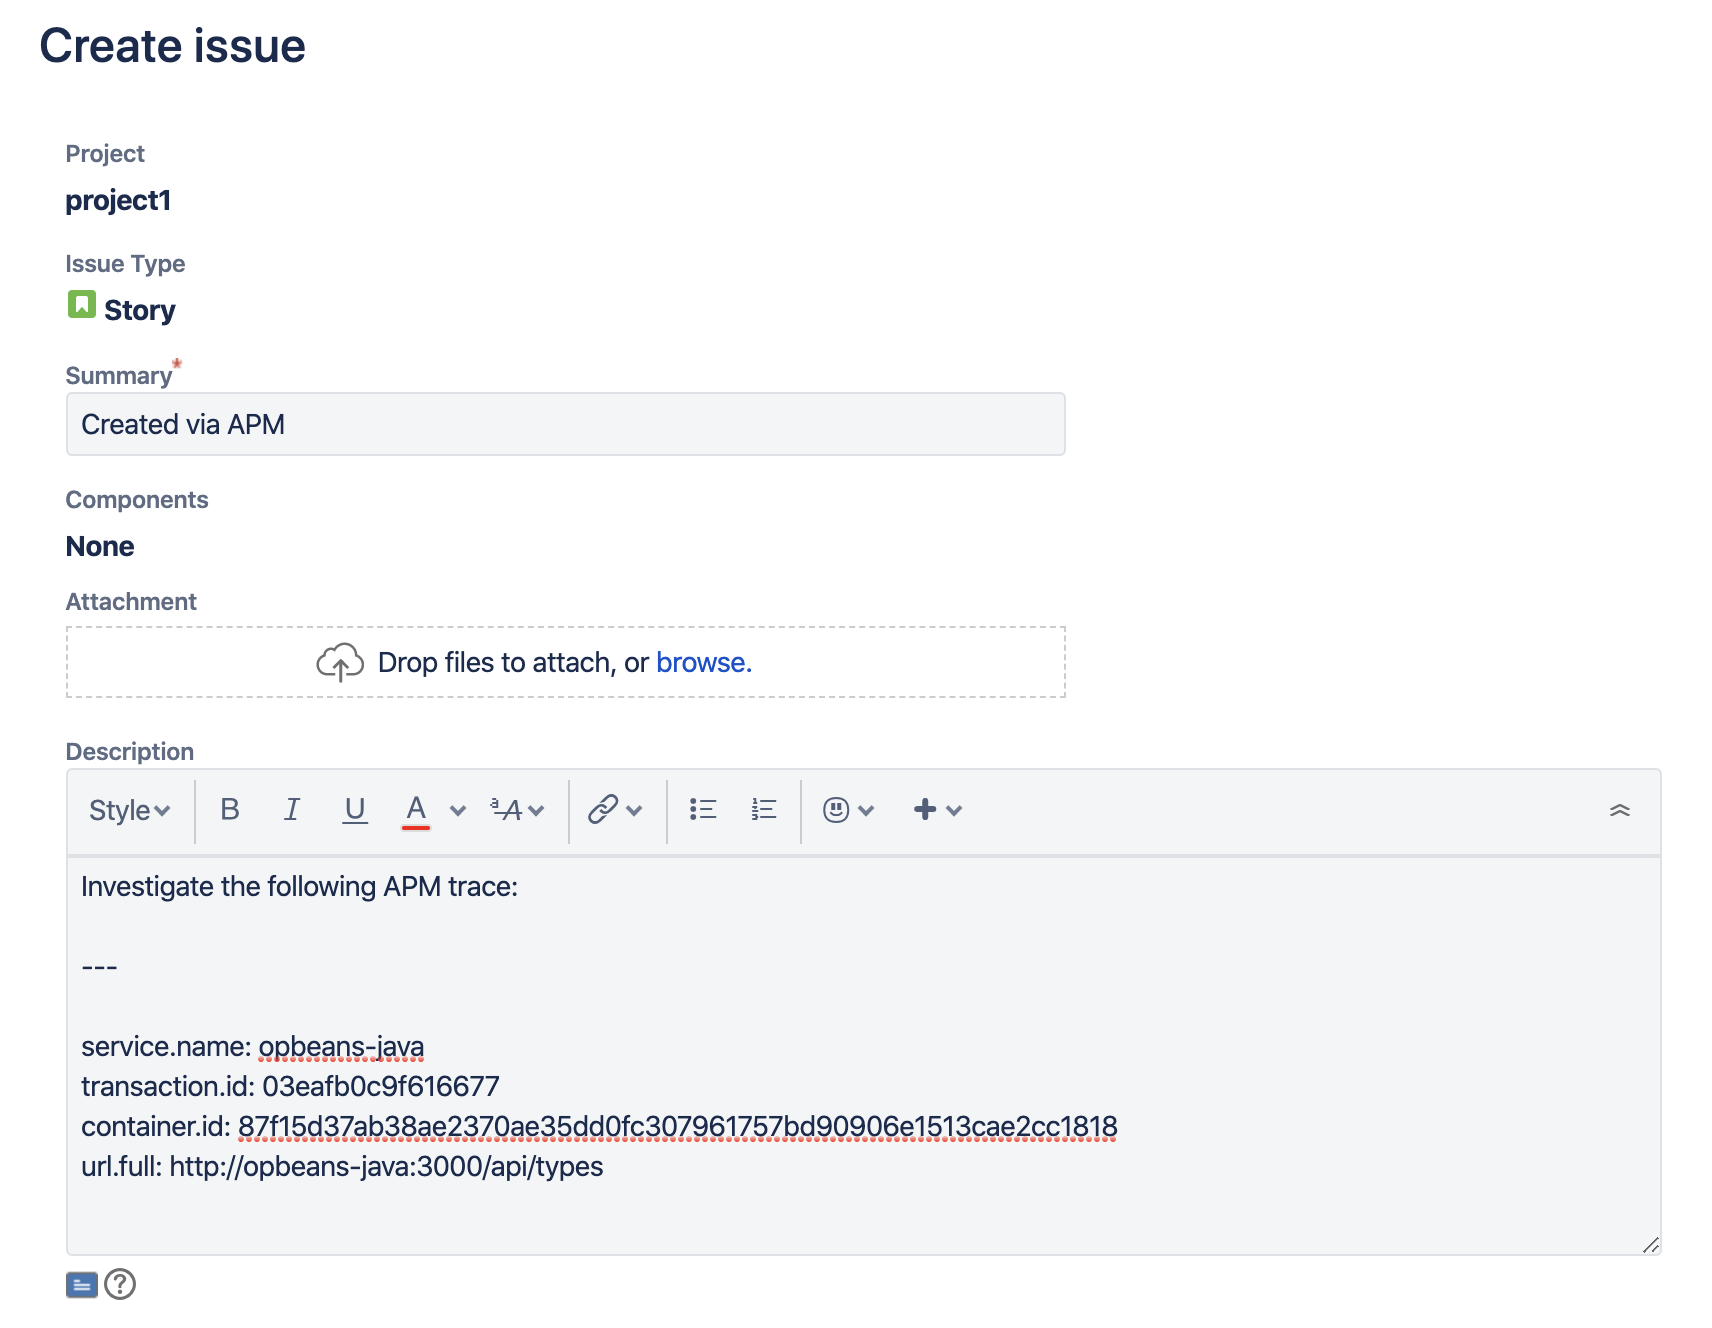The width and height of the screenshot is (1712, 1328).
Task: Open the text color dropdown arrow
Action: click(458, 810)
